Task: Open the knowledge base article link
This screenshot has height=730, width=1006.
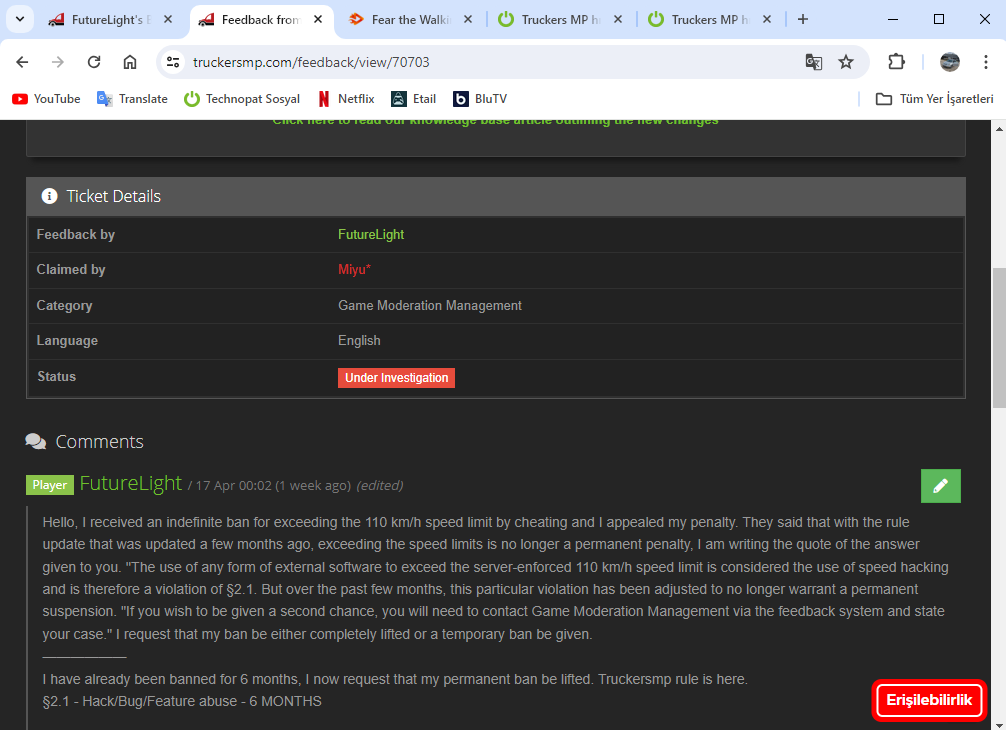Action: coord(495,121)
